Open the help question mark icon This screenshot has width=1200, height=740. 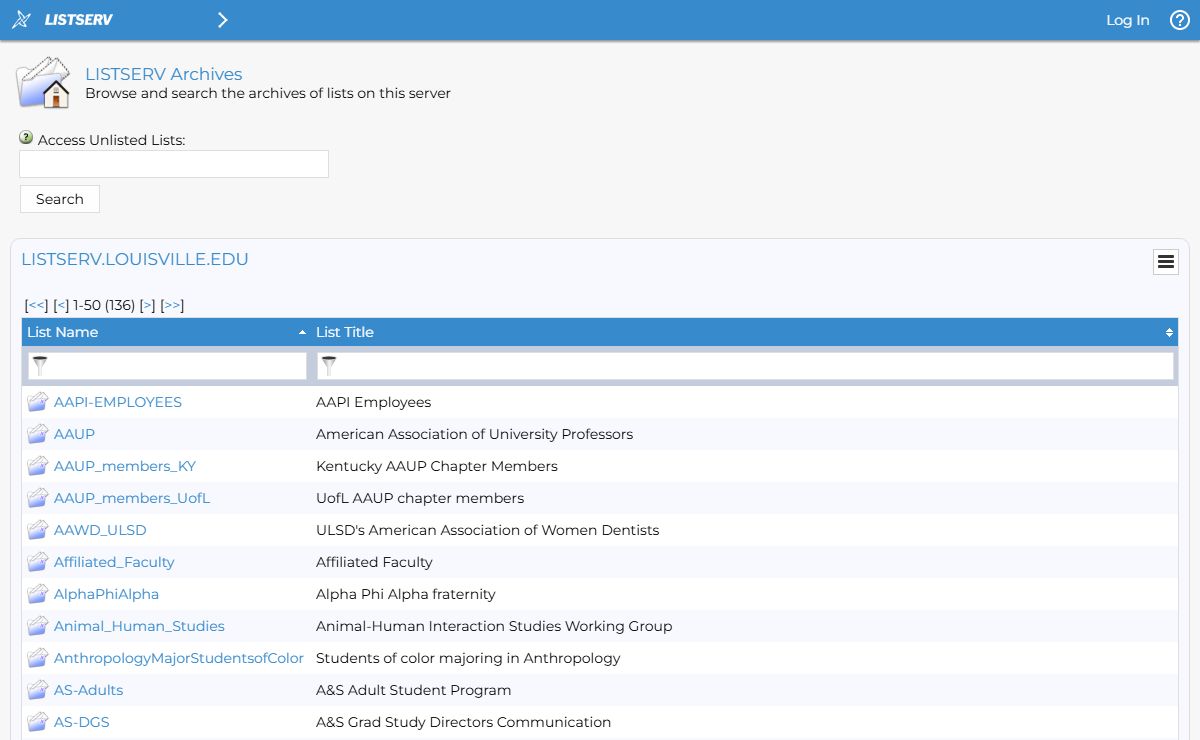coord(1180,20)
